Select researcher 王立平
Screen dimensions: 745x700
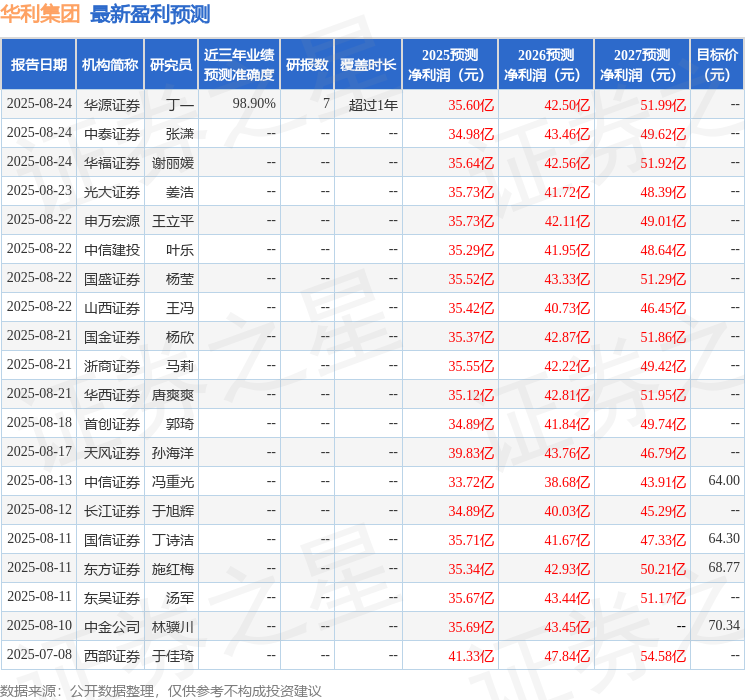point(173,221)
